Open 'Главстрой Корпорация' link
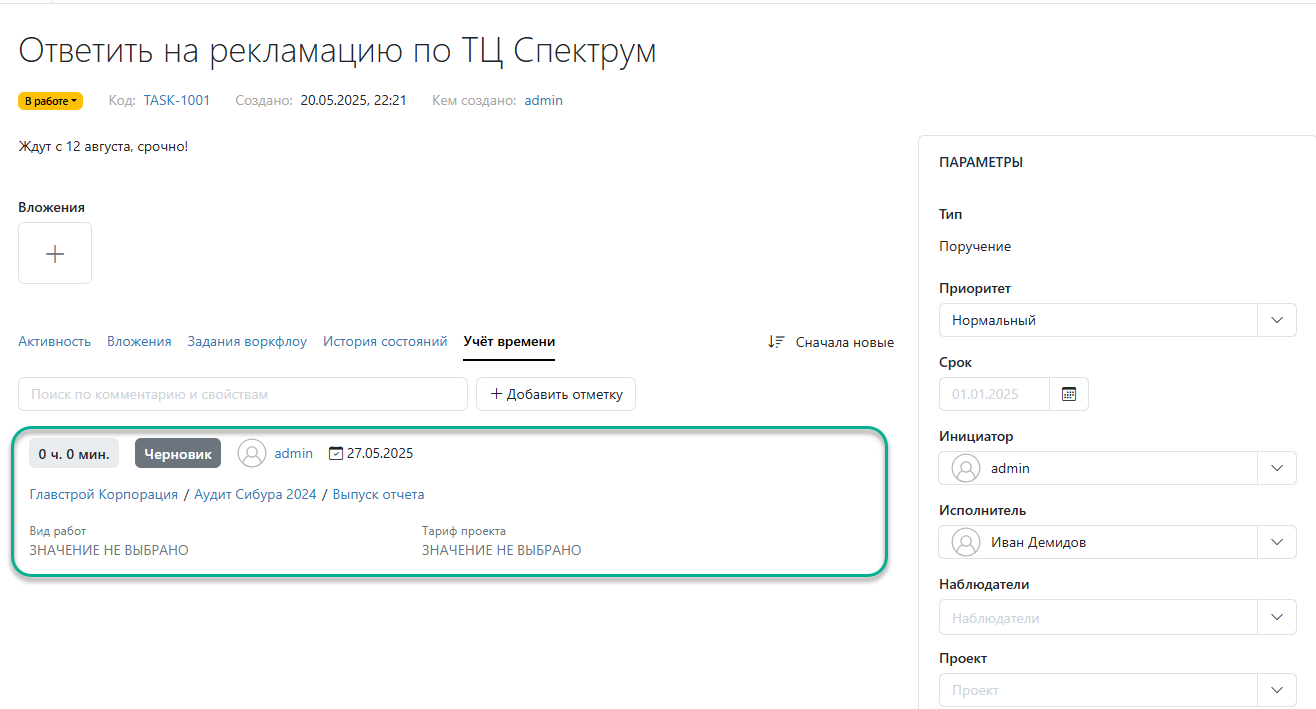 (104, 494)
